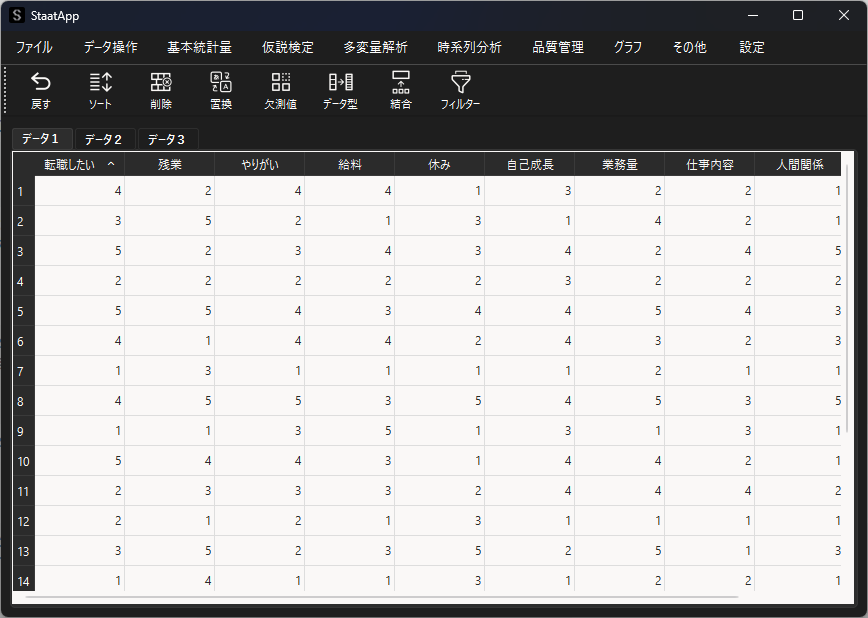
Task: Open the ファイル menu
Action: click(34, 47)
